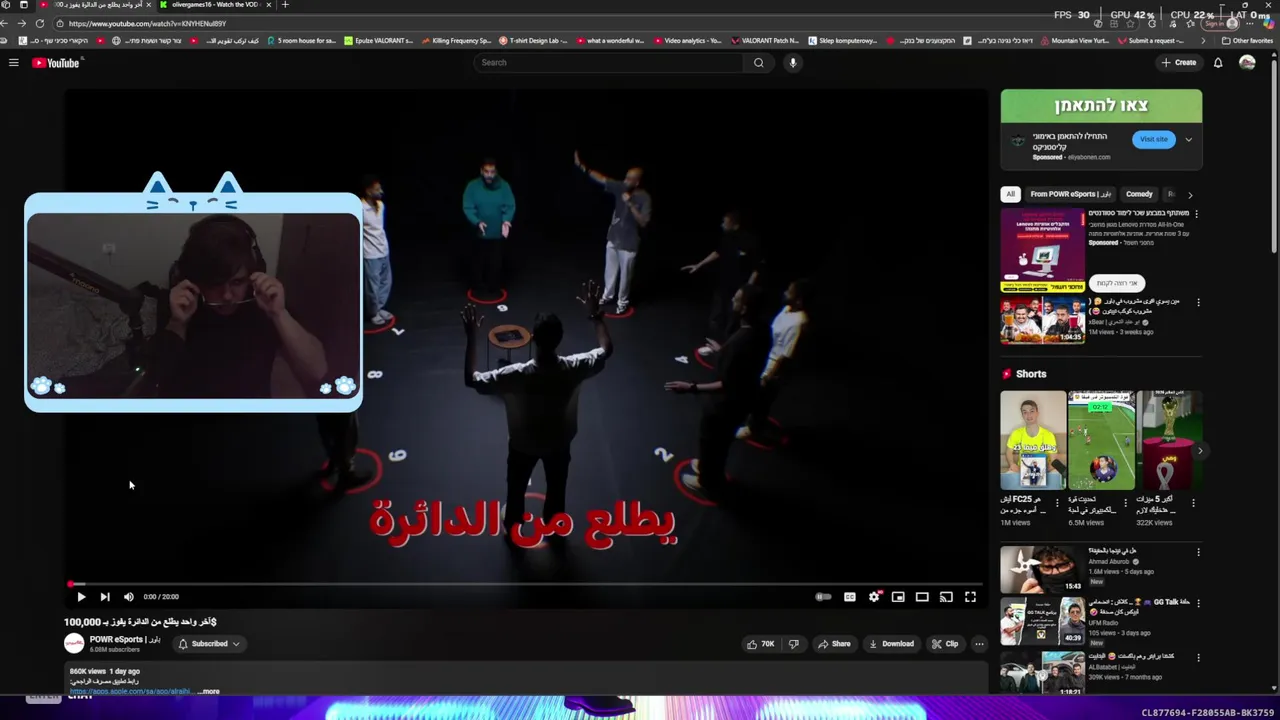Expand the sponsored ad chevron
Screen dimensions: 1280x720
coord(1189,140)
